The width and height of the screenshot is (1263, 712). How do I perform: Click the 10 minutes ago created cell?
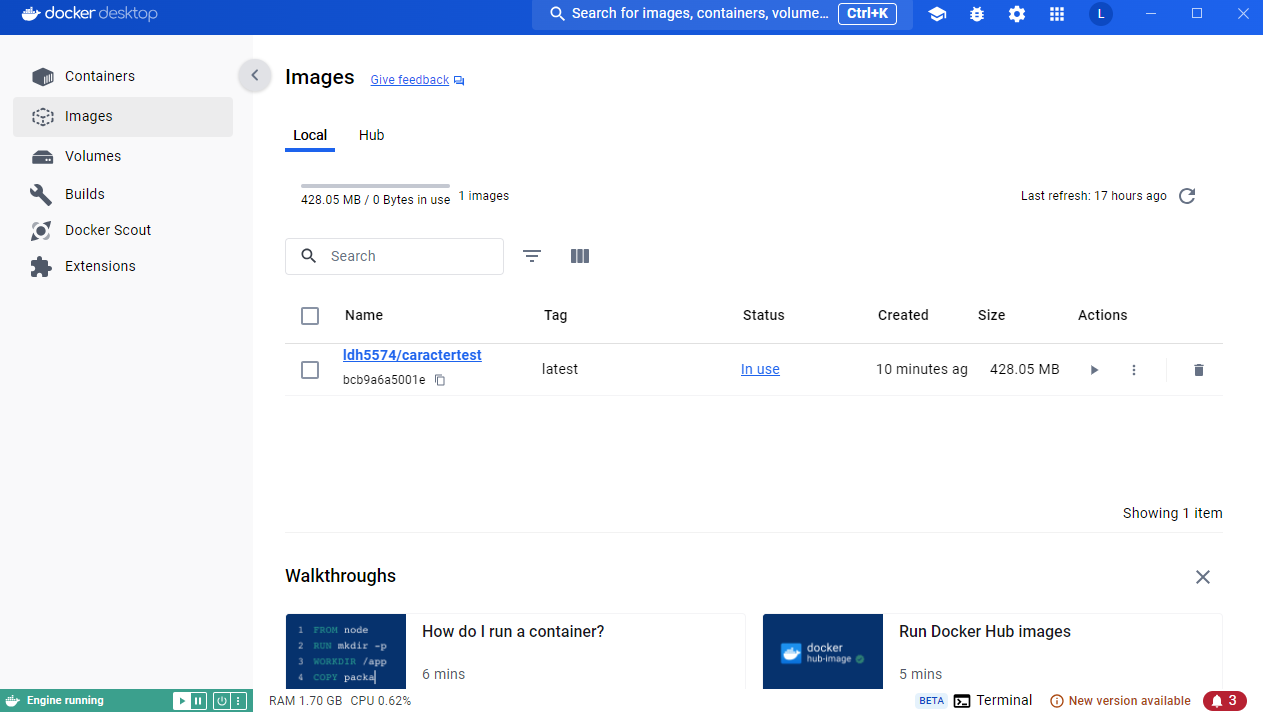point(922,369)
